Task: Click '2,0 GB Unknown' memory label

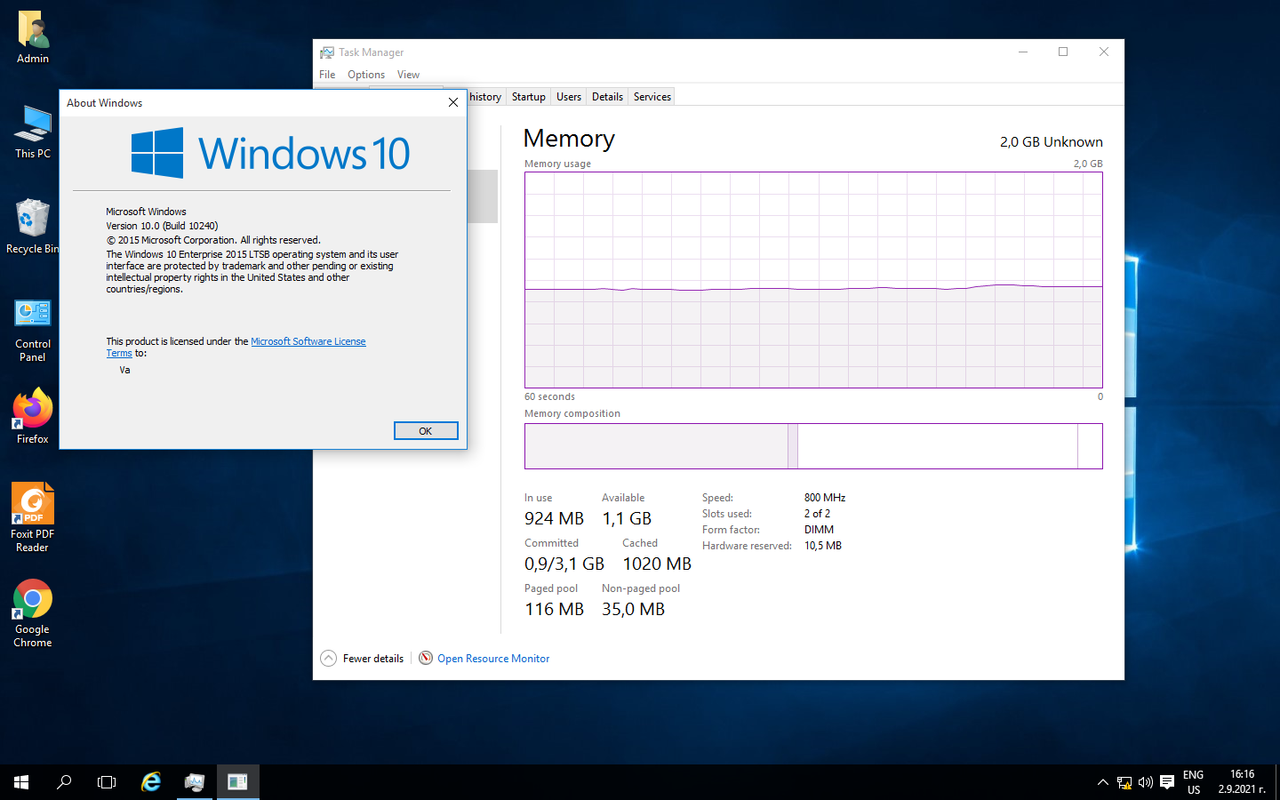Action: 1051,142
